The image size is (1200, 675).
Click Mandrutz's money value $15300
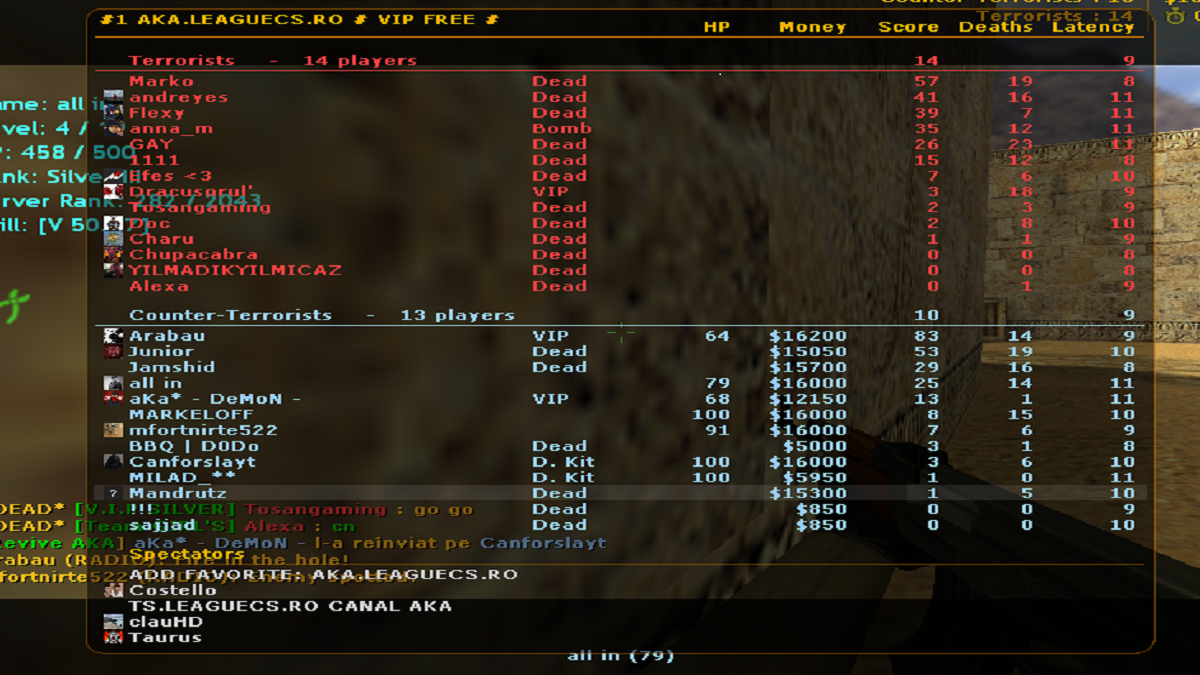tap(808, 494)
